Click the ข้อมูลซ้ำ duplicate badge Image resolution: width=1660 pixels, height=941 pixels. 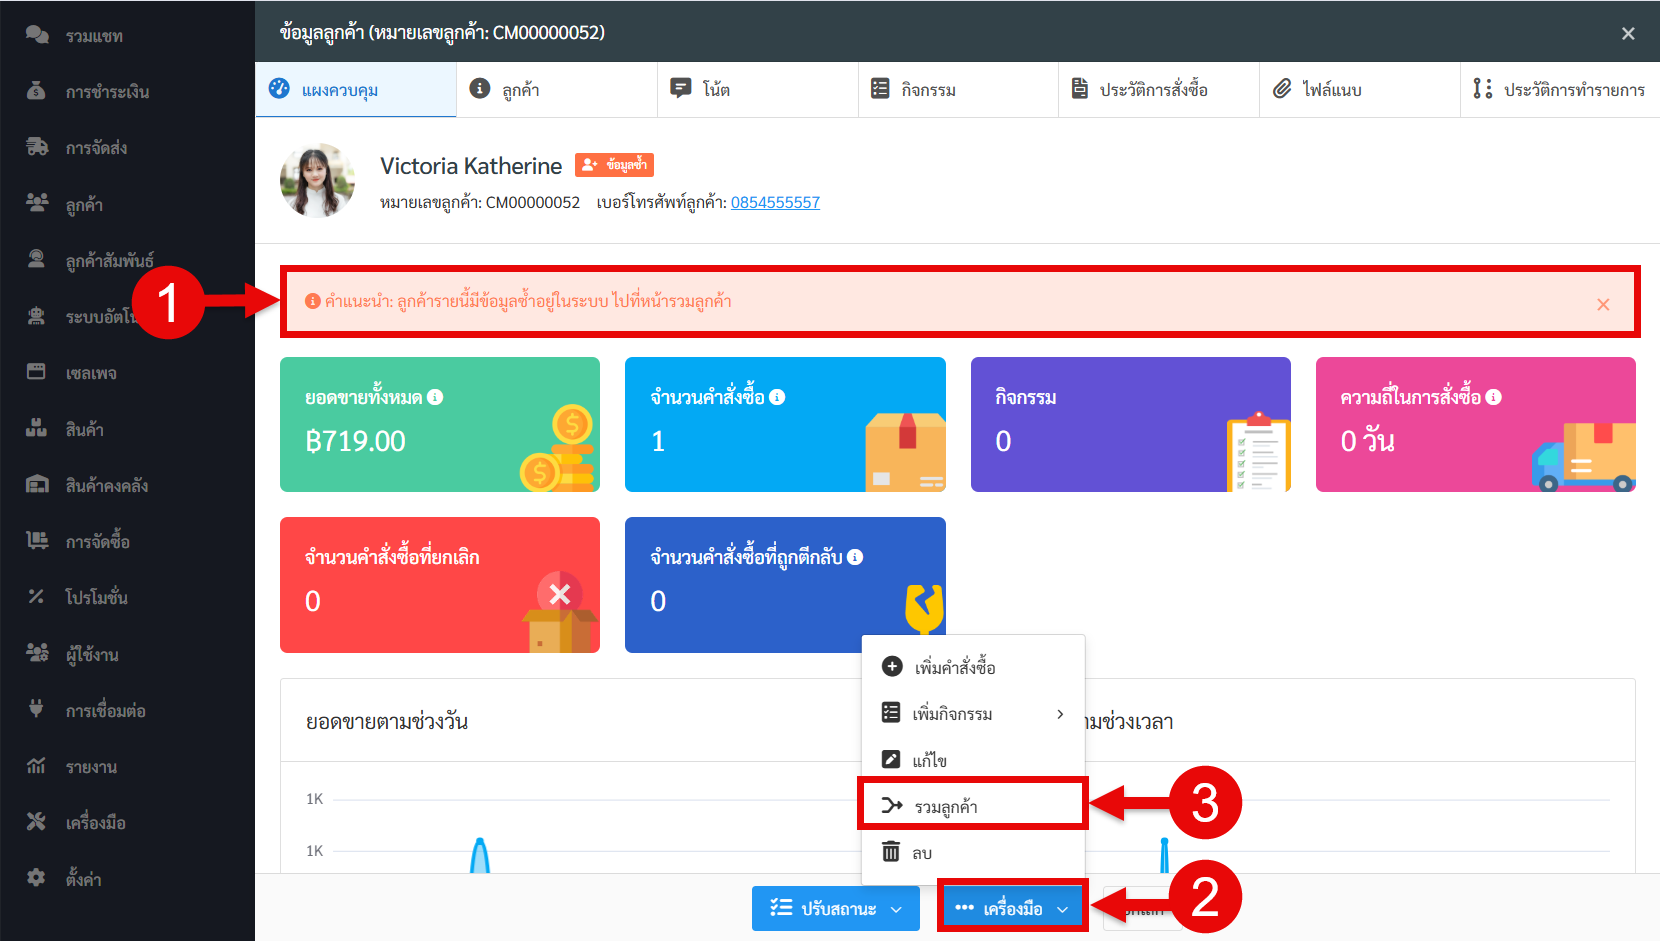coord(614,165)
